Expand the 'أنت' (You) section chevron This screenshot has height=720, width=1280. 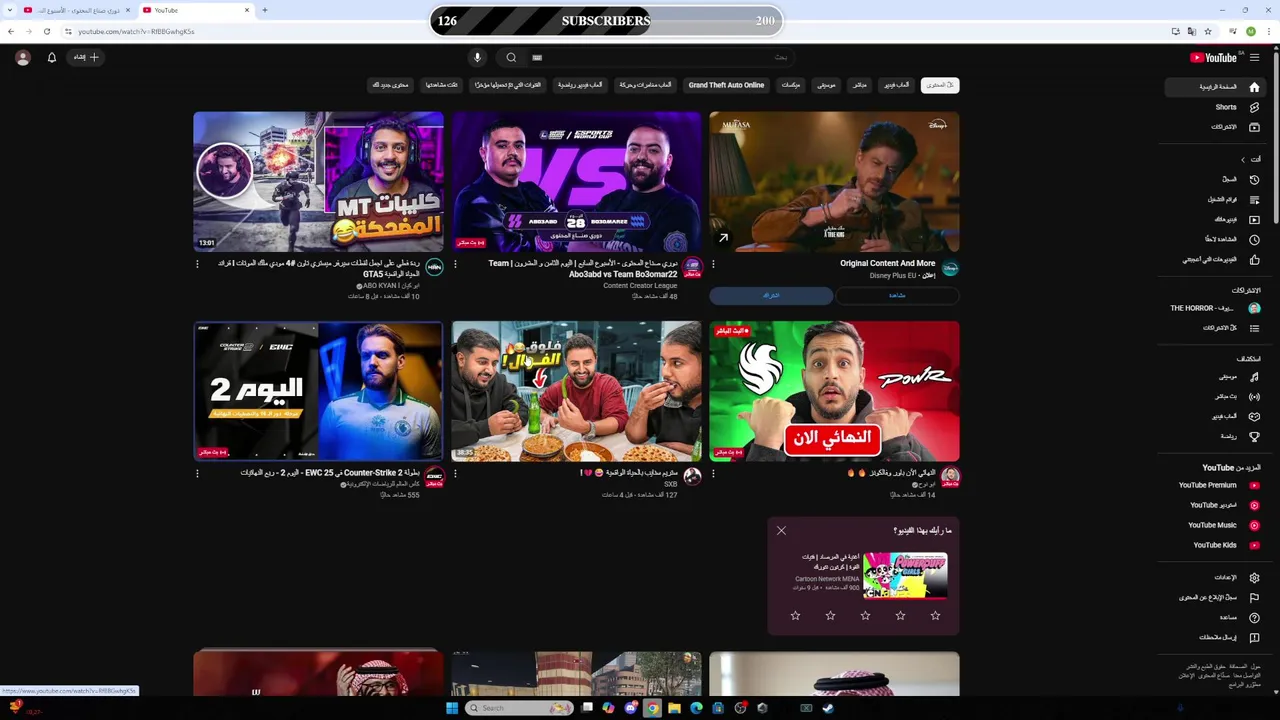click(1243, 159)
